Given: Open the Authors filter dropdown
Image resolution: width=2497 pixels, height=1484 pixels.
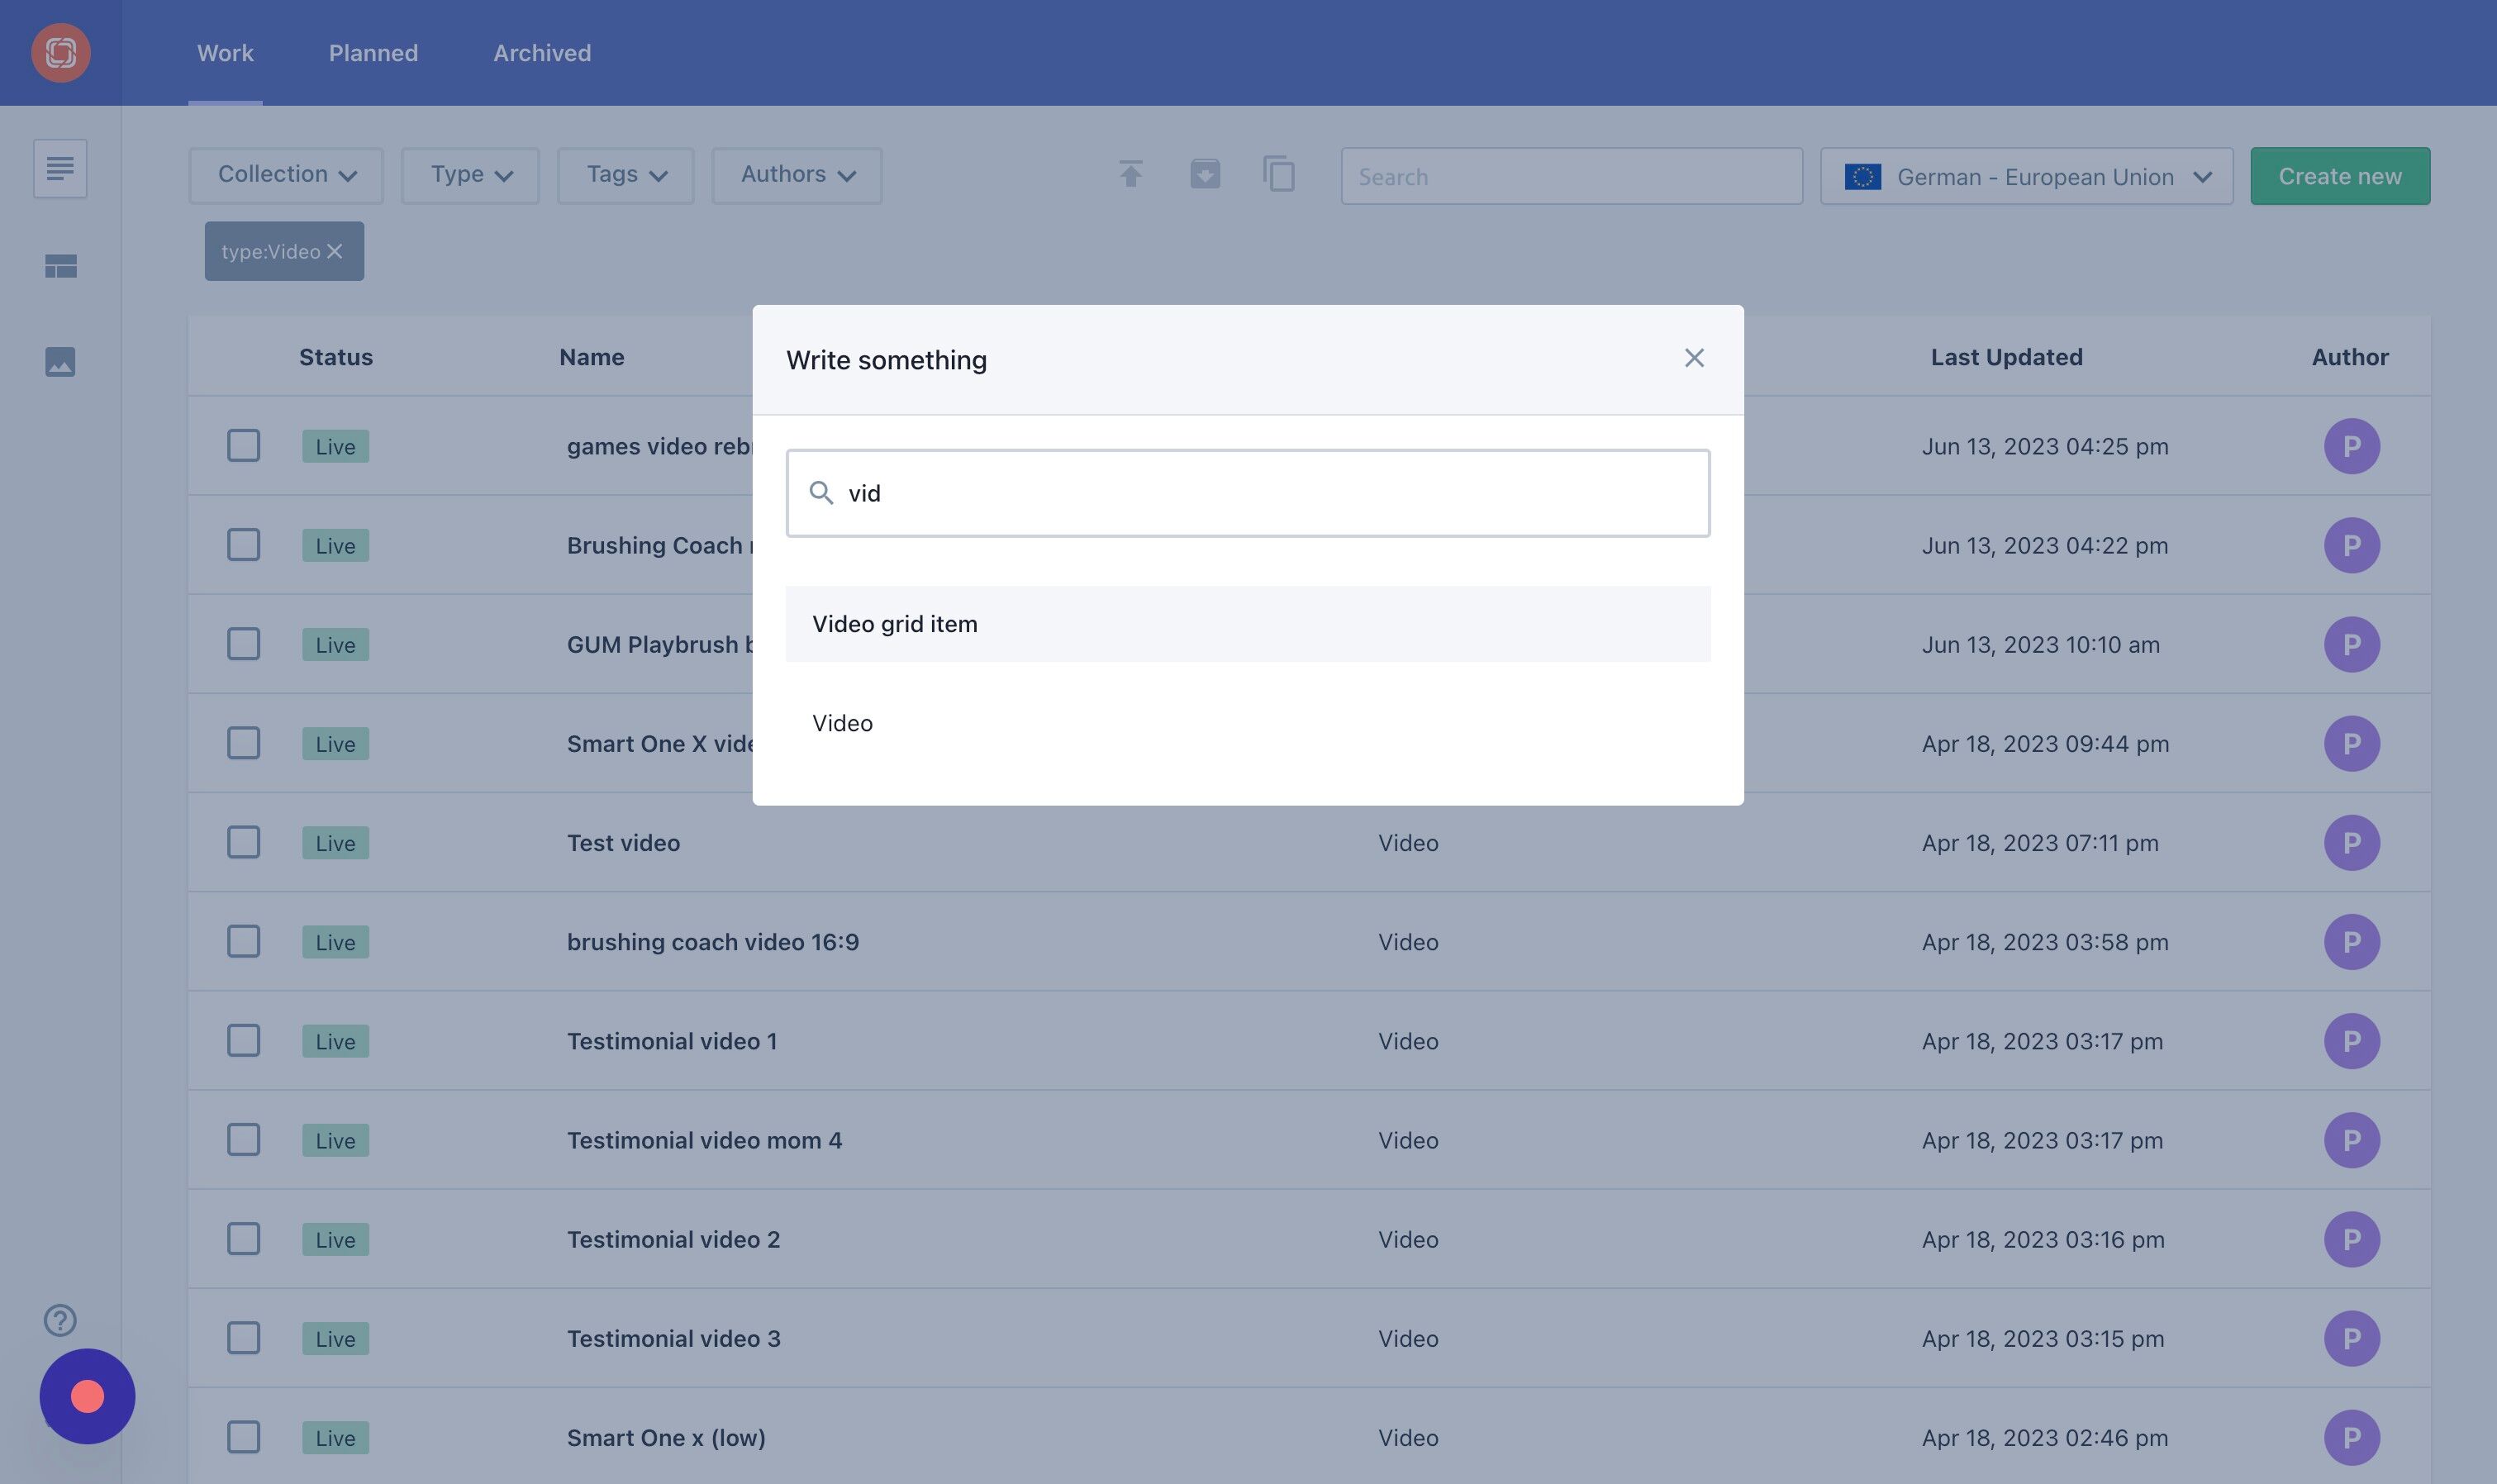Looking at the screenshot, I should tap(797, 175).
